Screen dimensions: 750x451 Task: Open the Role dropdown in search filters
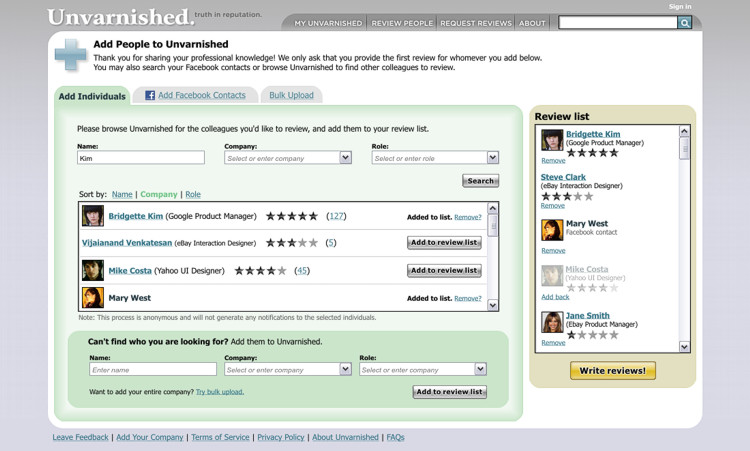pos(493,157)
